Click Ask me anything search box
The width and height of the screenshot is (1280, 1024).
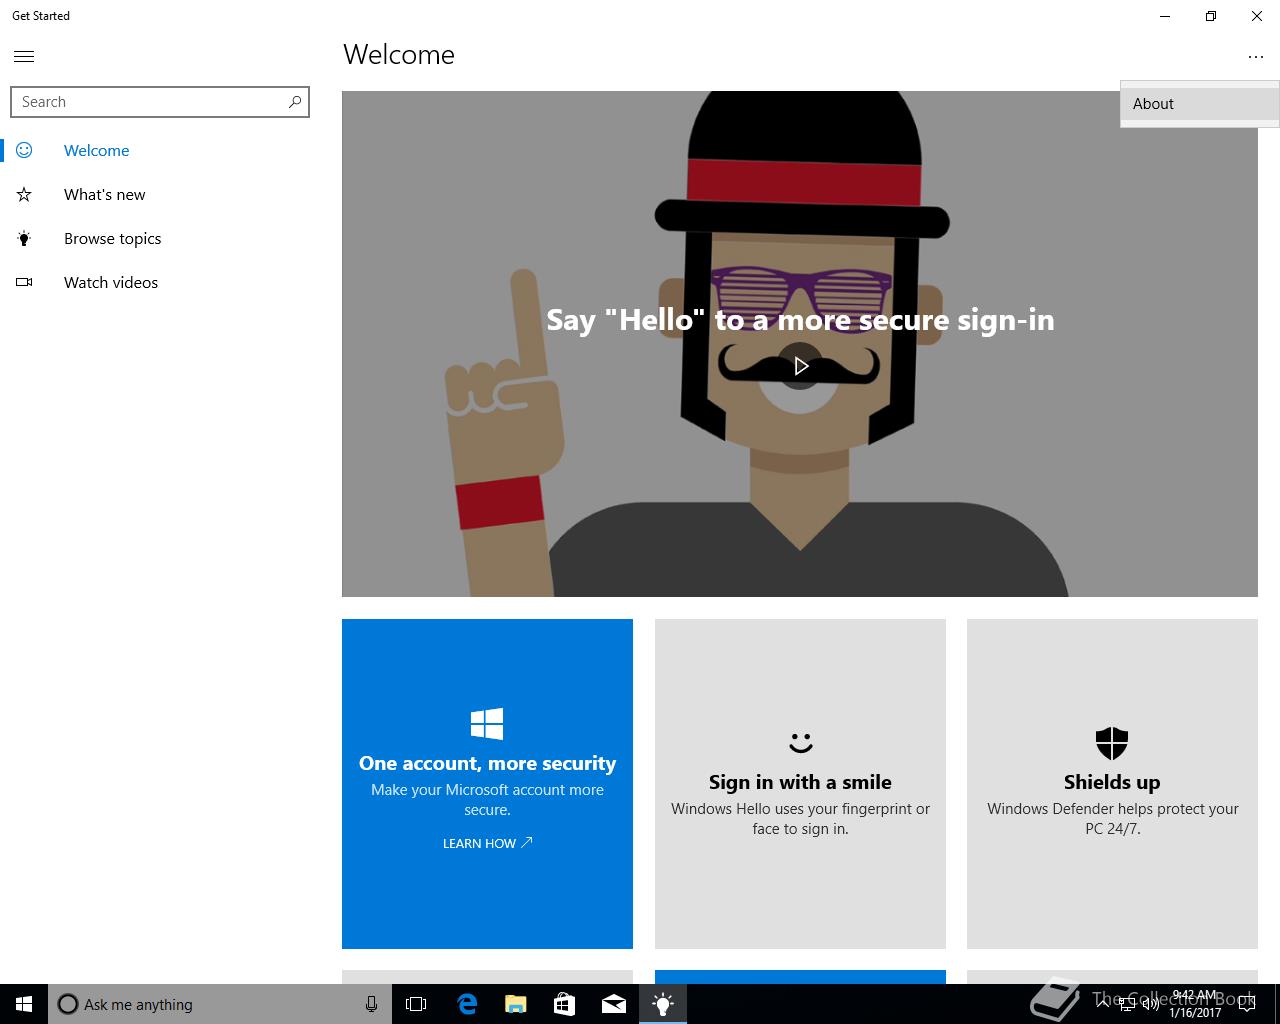220,1004
